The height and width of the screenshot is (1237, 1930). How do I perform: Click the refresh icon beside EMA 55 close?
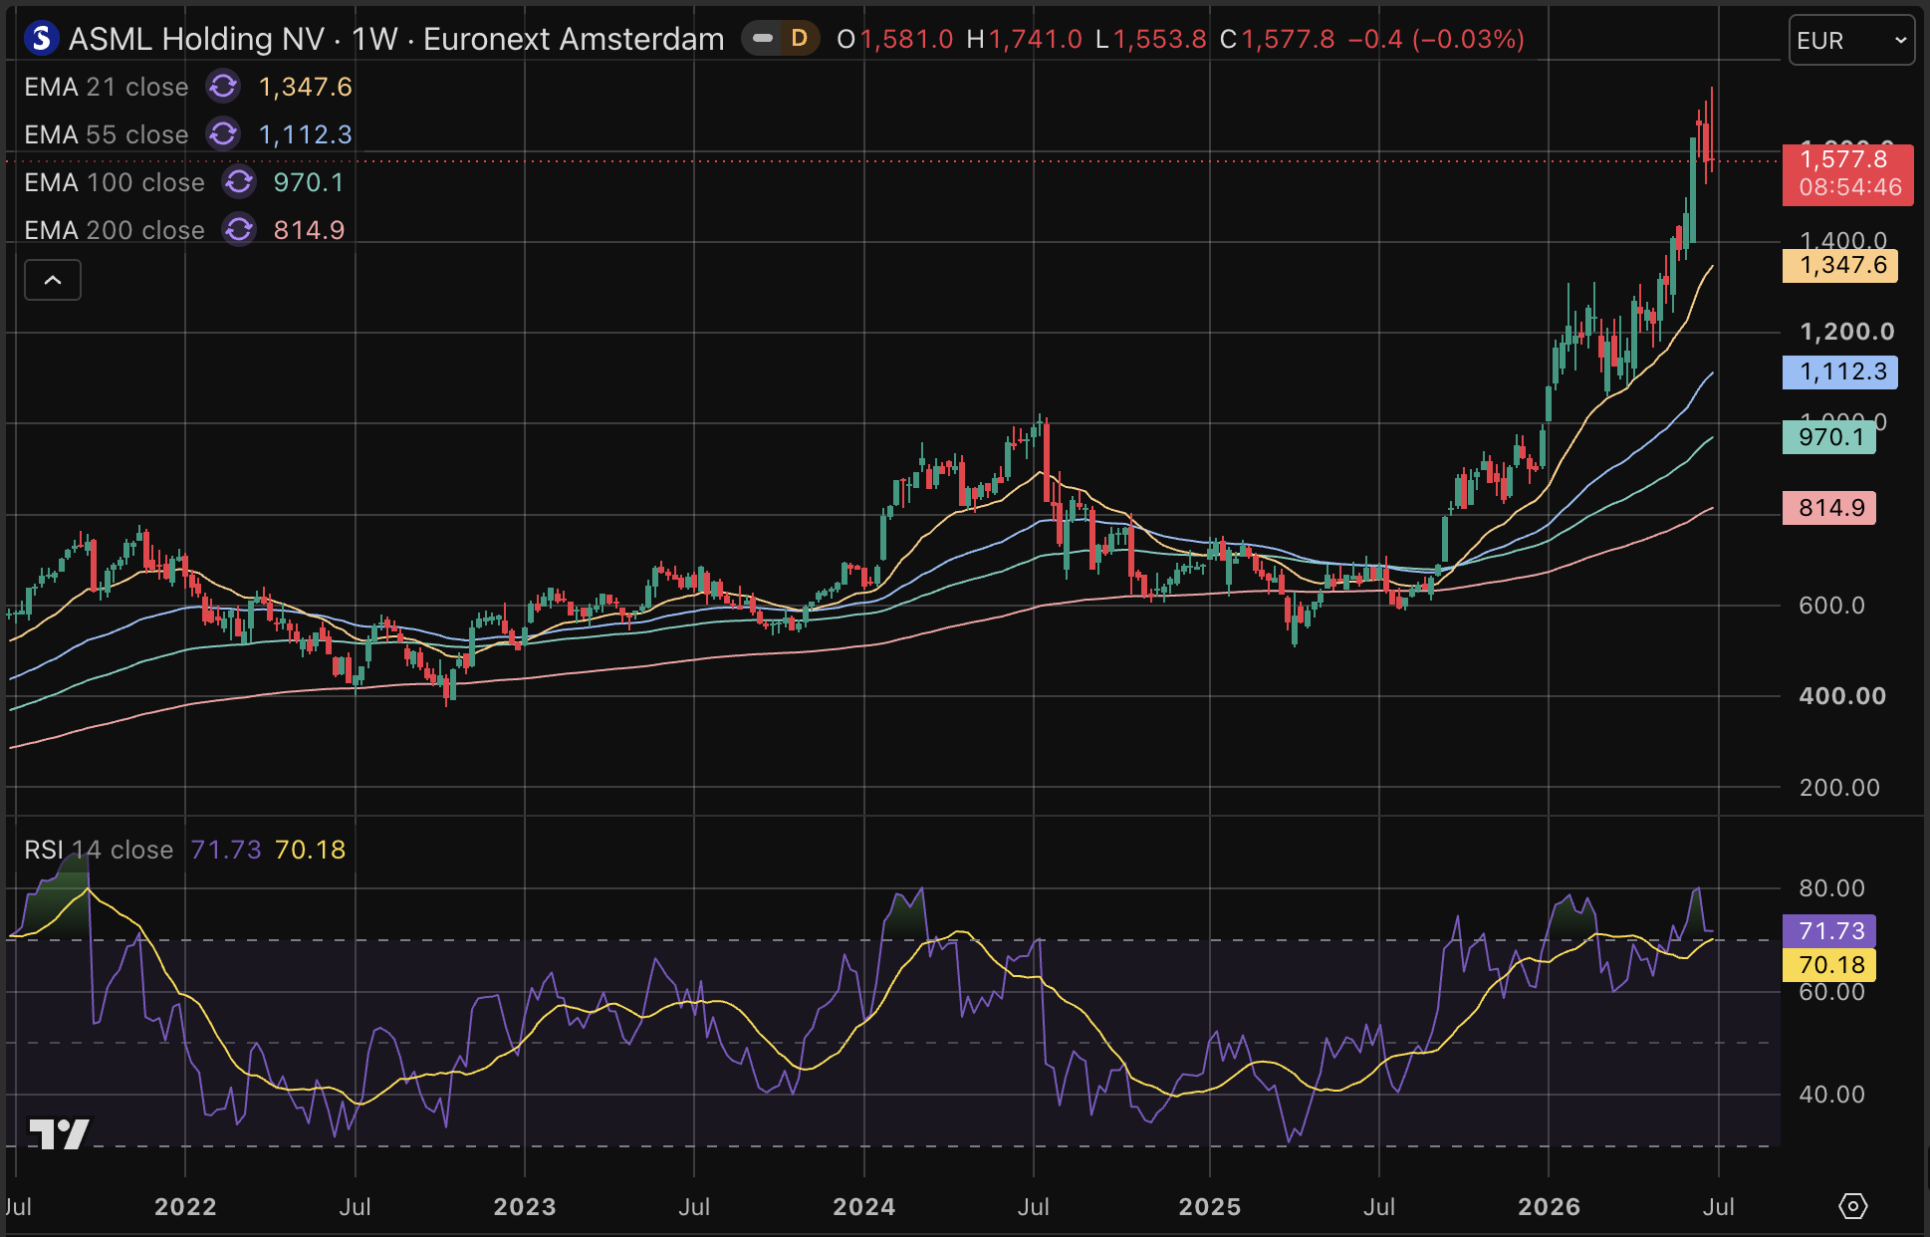point(223,134)
